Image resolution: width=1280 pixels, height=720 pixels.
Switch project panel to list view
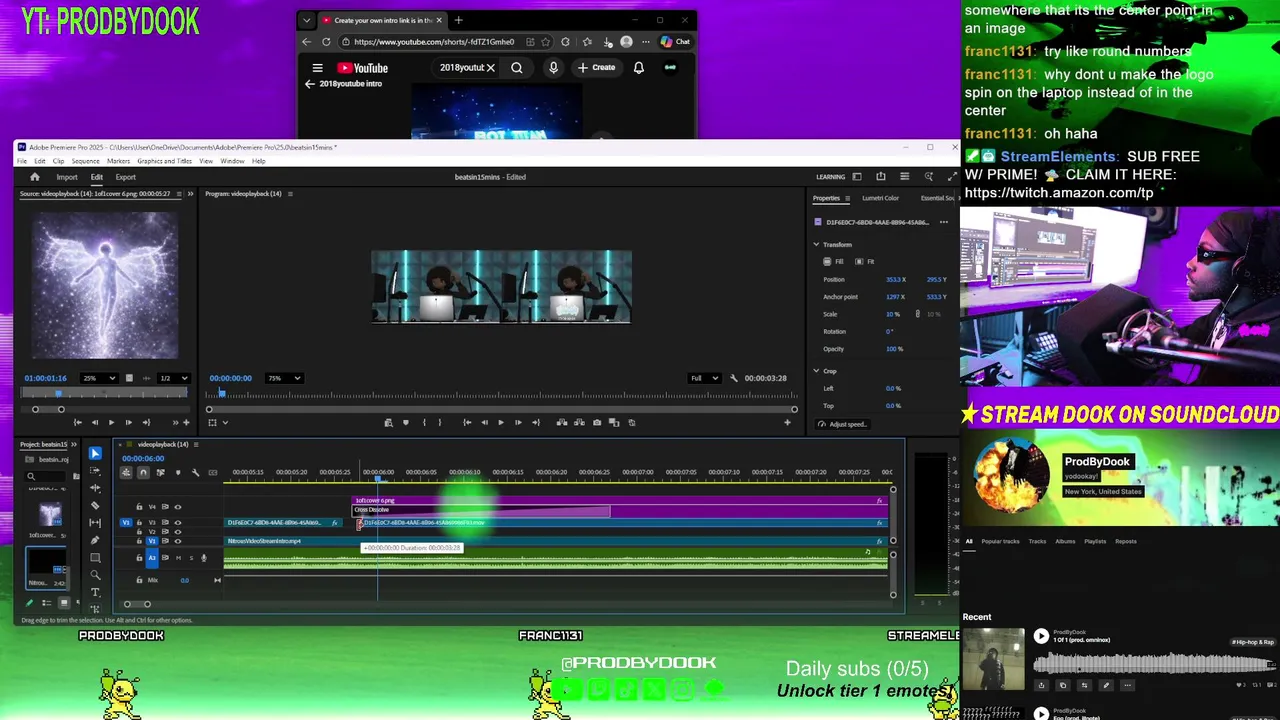[46, 603]
